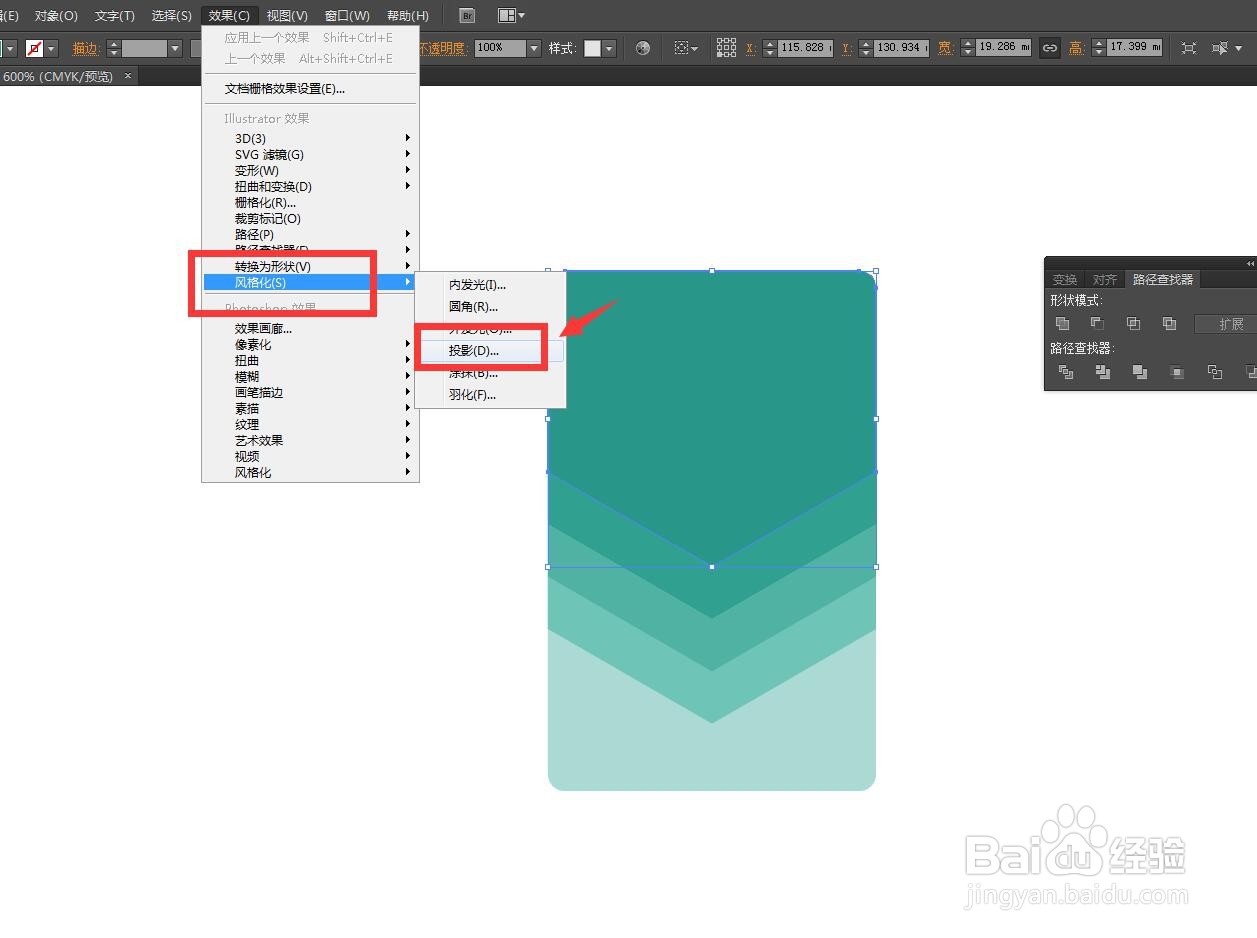Choose 投影(D)... drop shadow in submenu
The image size is (1257, 938).
(490, 351)
